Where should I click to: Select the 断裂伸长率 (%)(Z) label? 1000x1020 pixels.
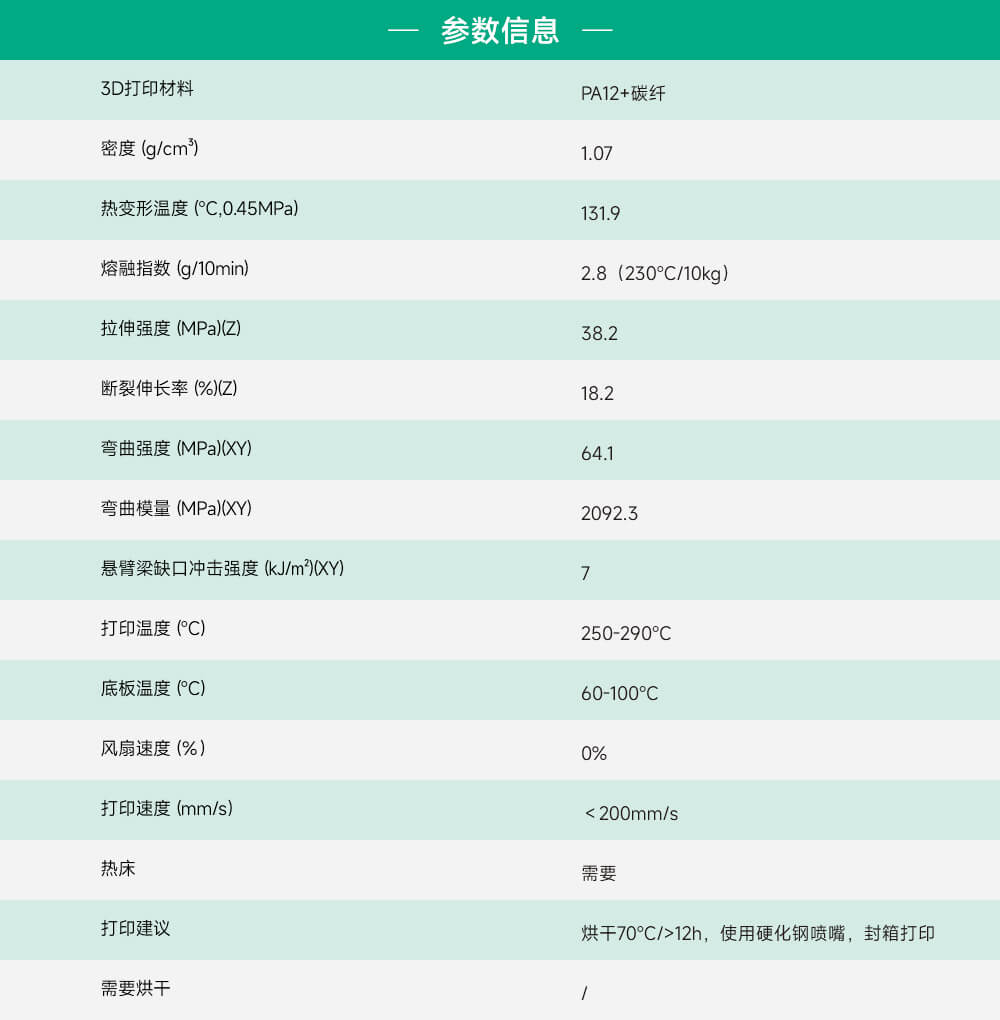169,388
